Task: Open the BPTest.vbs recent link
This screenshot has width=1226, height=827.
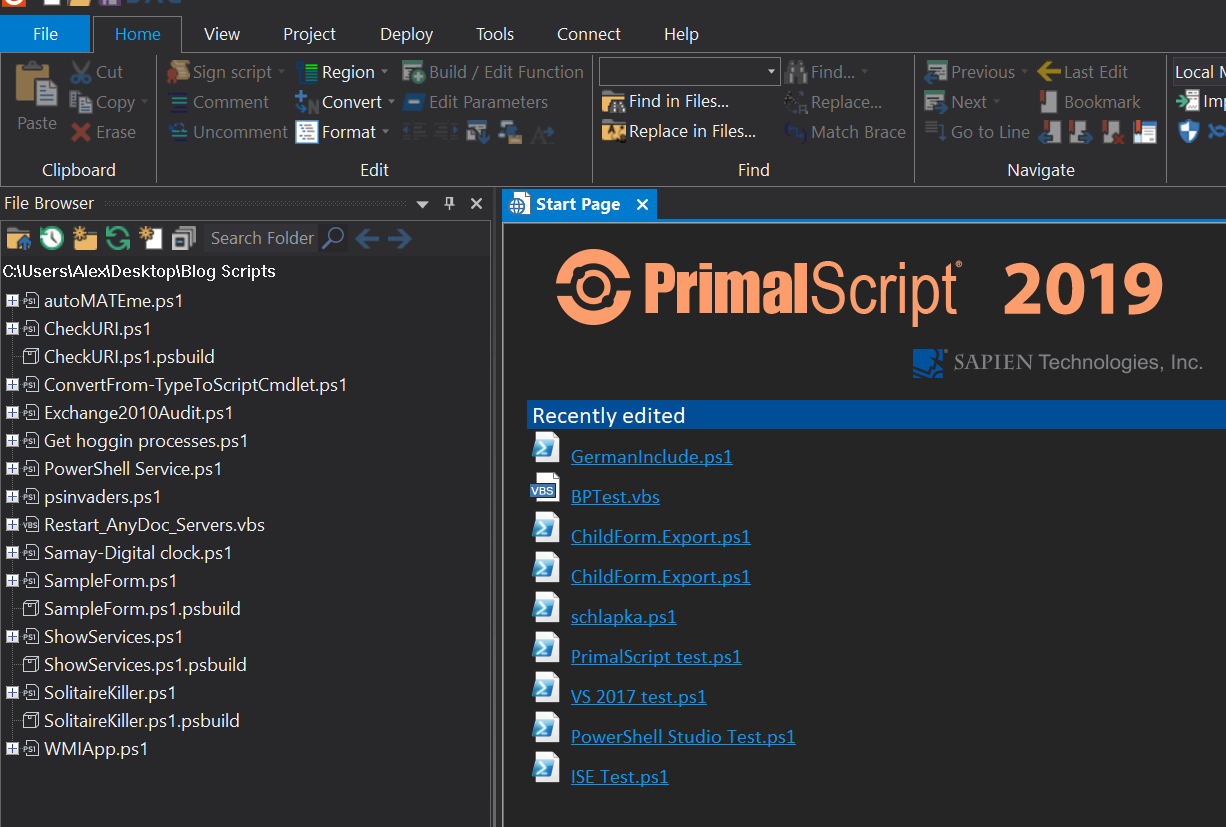Action: click(615, 497)
